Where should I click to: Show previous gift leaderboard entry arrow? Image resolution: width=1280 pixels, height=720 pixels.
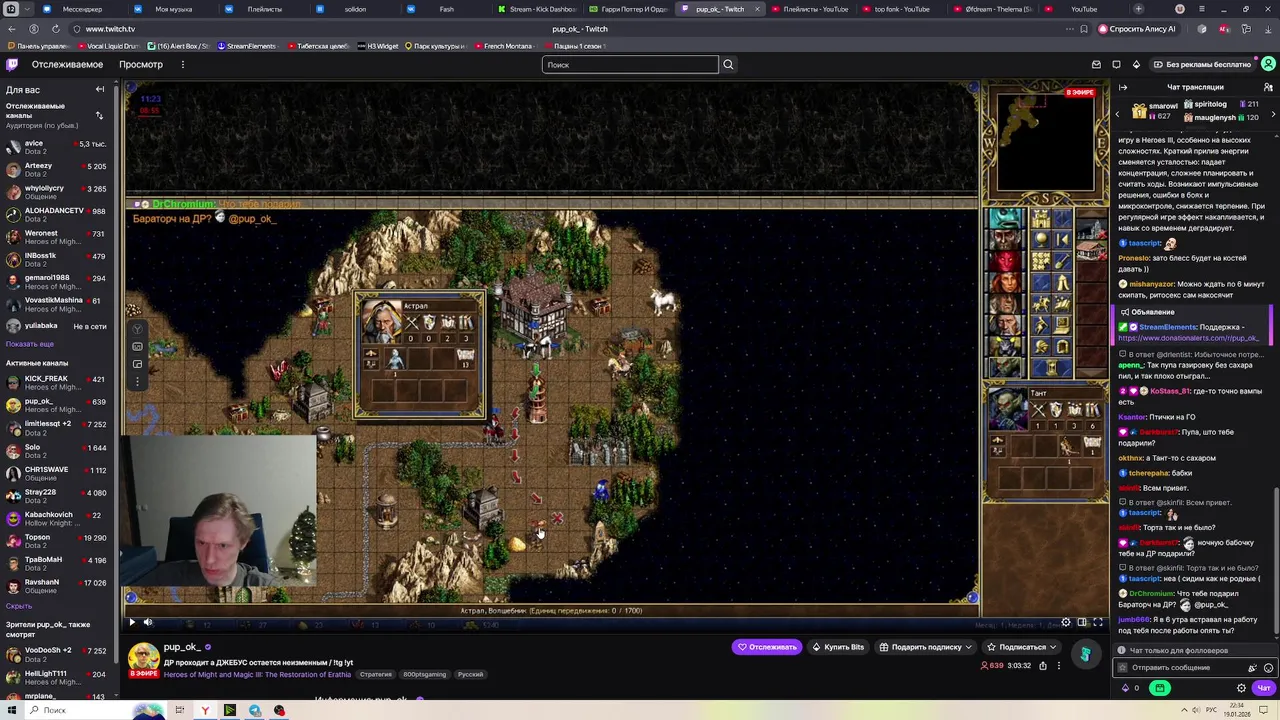[1118, 114]
